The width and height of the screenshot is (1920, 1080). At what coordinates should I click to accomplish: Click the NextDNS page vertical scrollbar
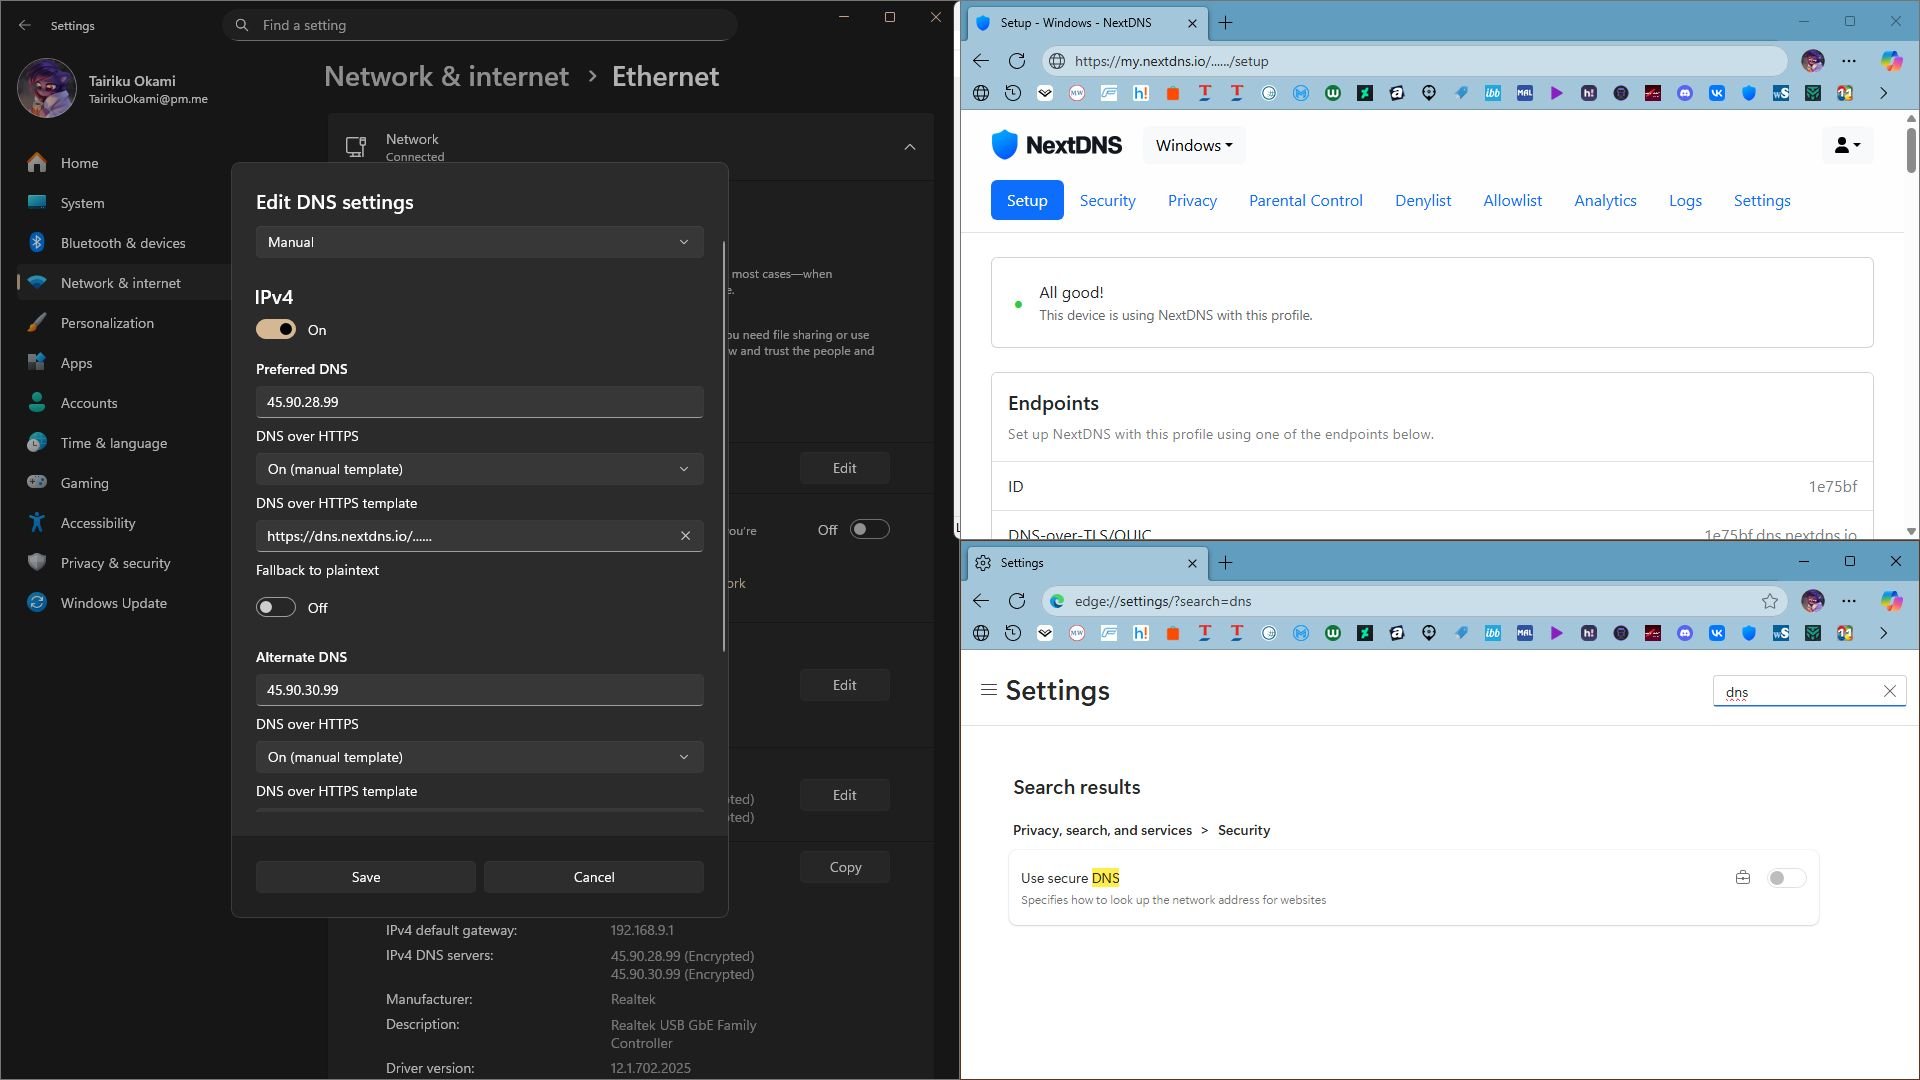(1911, 150)
